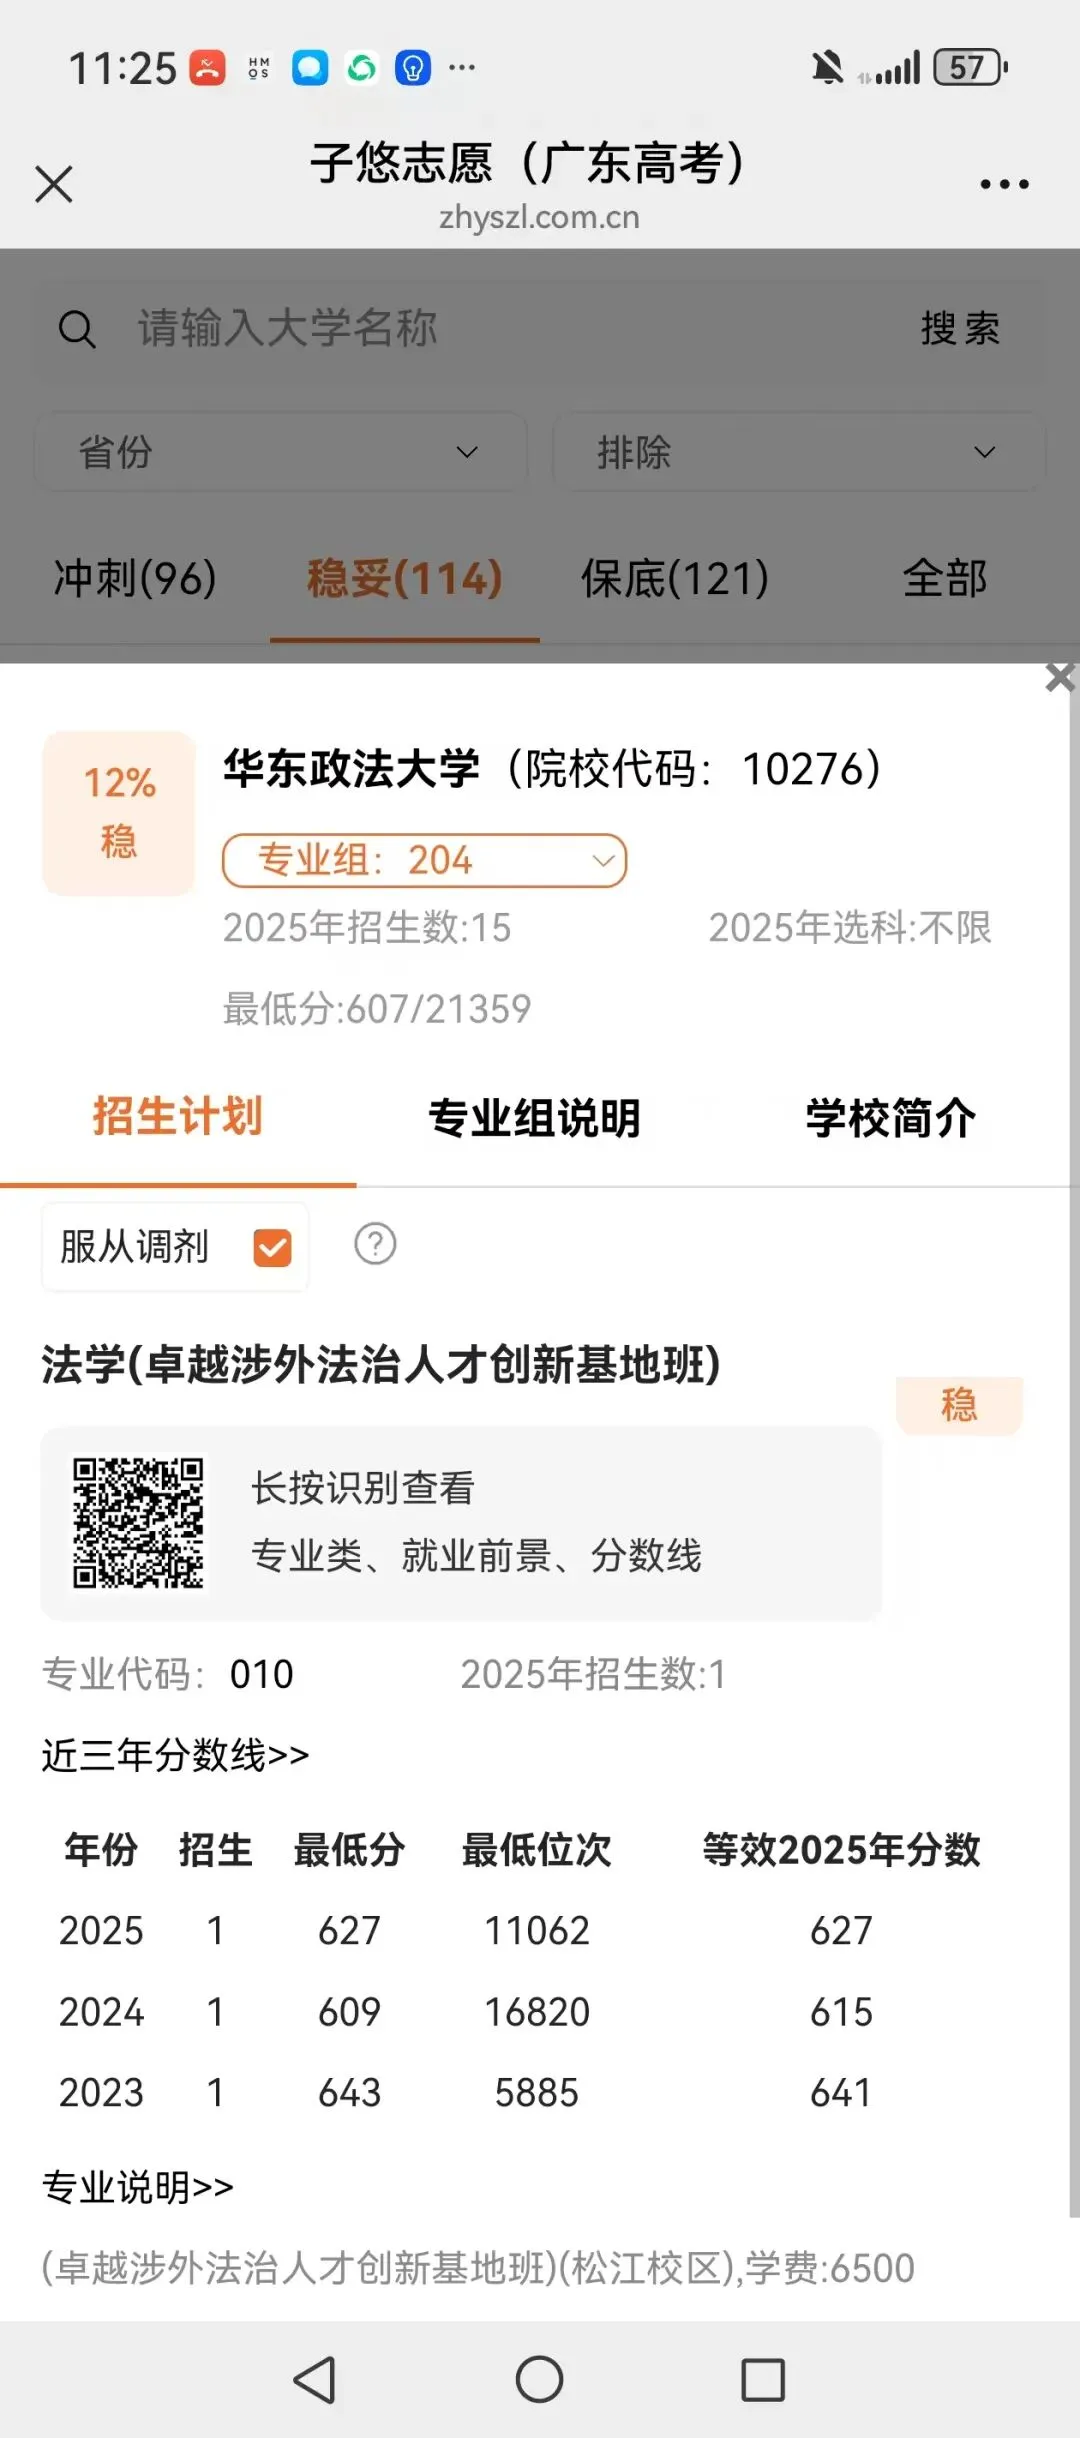The width and height of the screenshot is (1080, 2438).
Task: Open the three-dot more options menu
Action: tap(1004, 184)
